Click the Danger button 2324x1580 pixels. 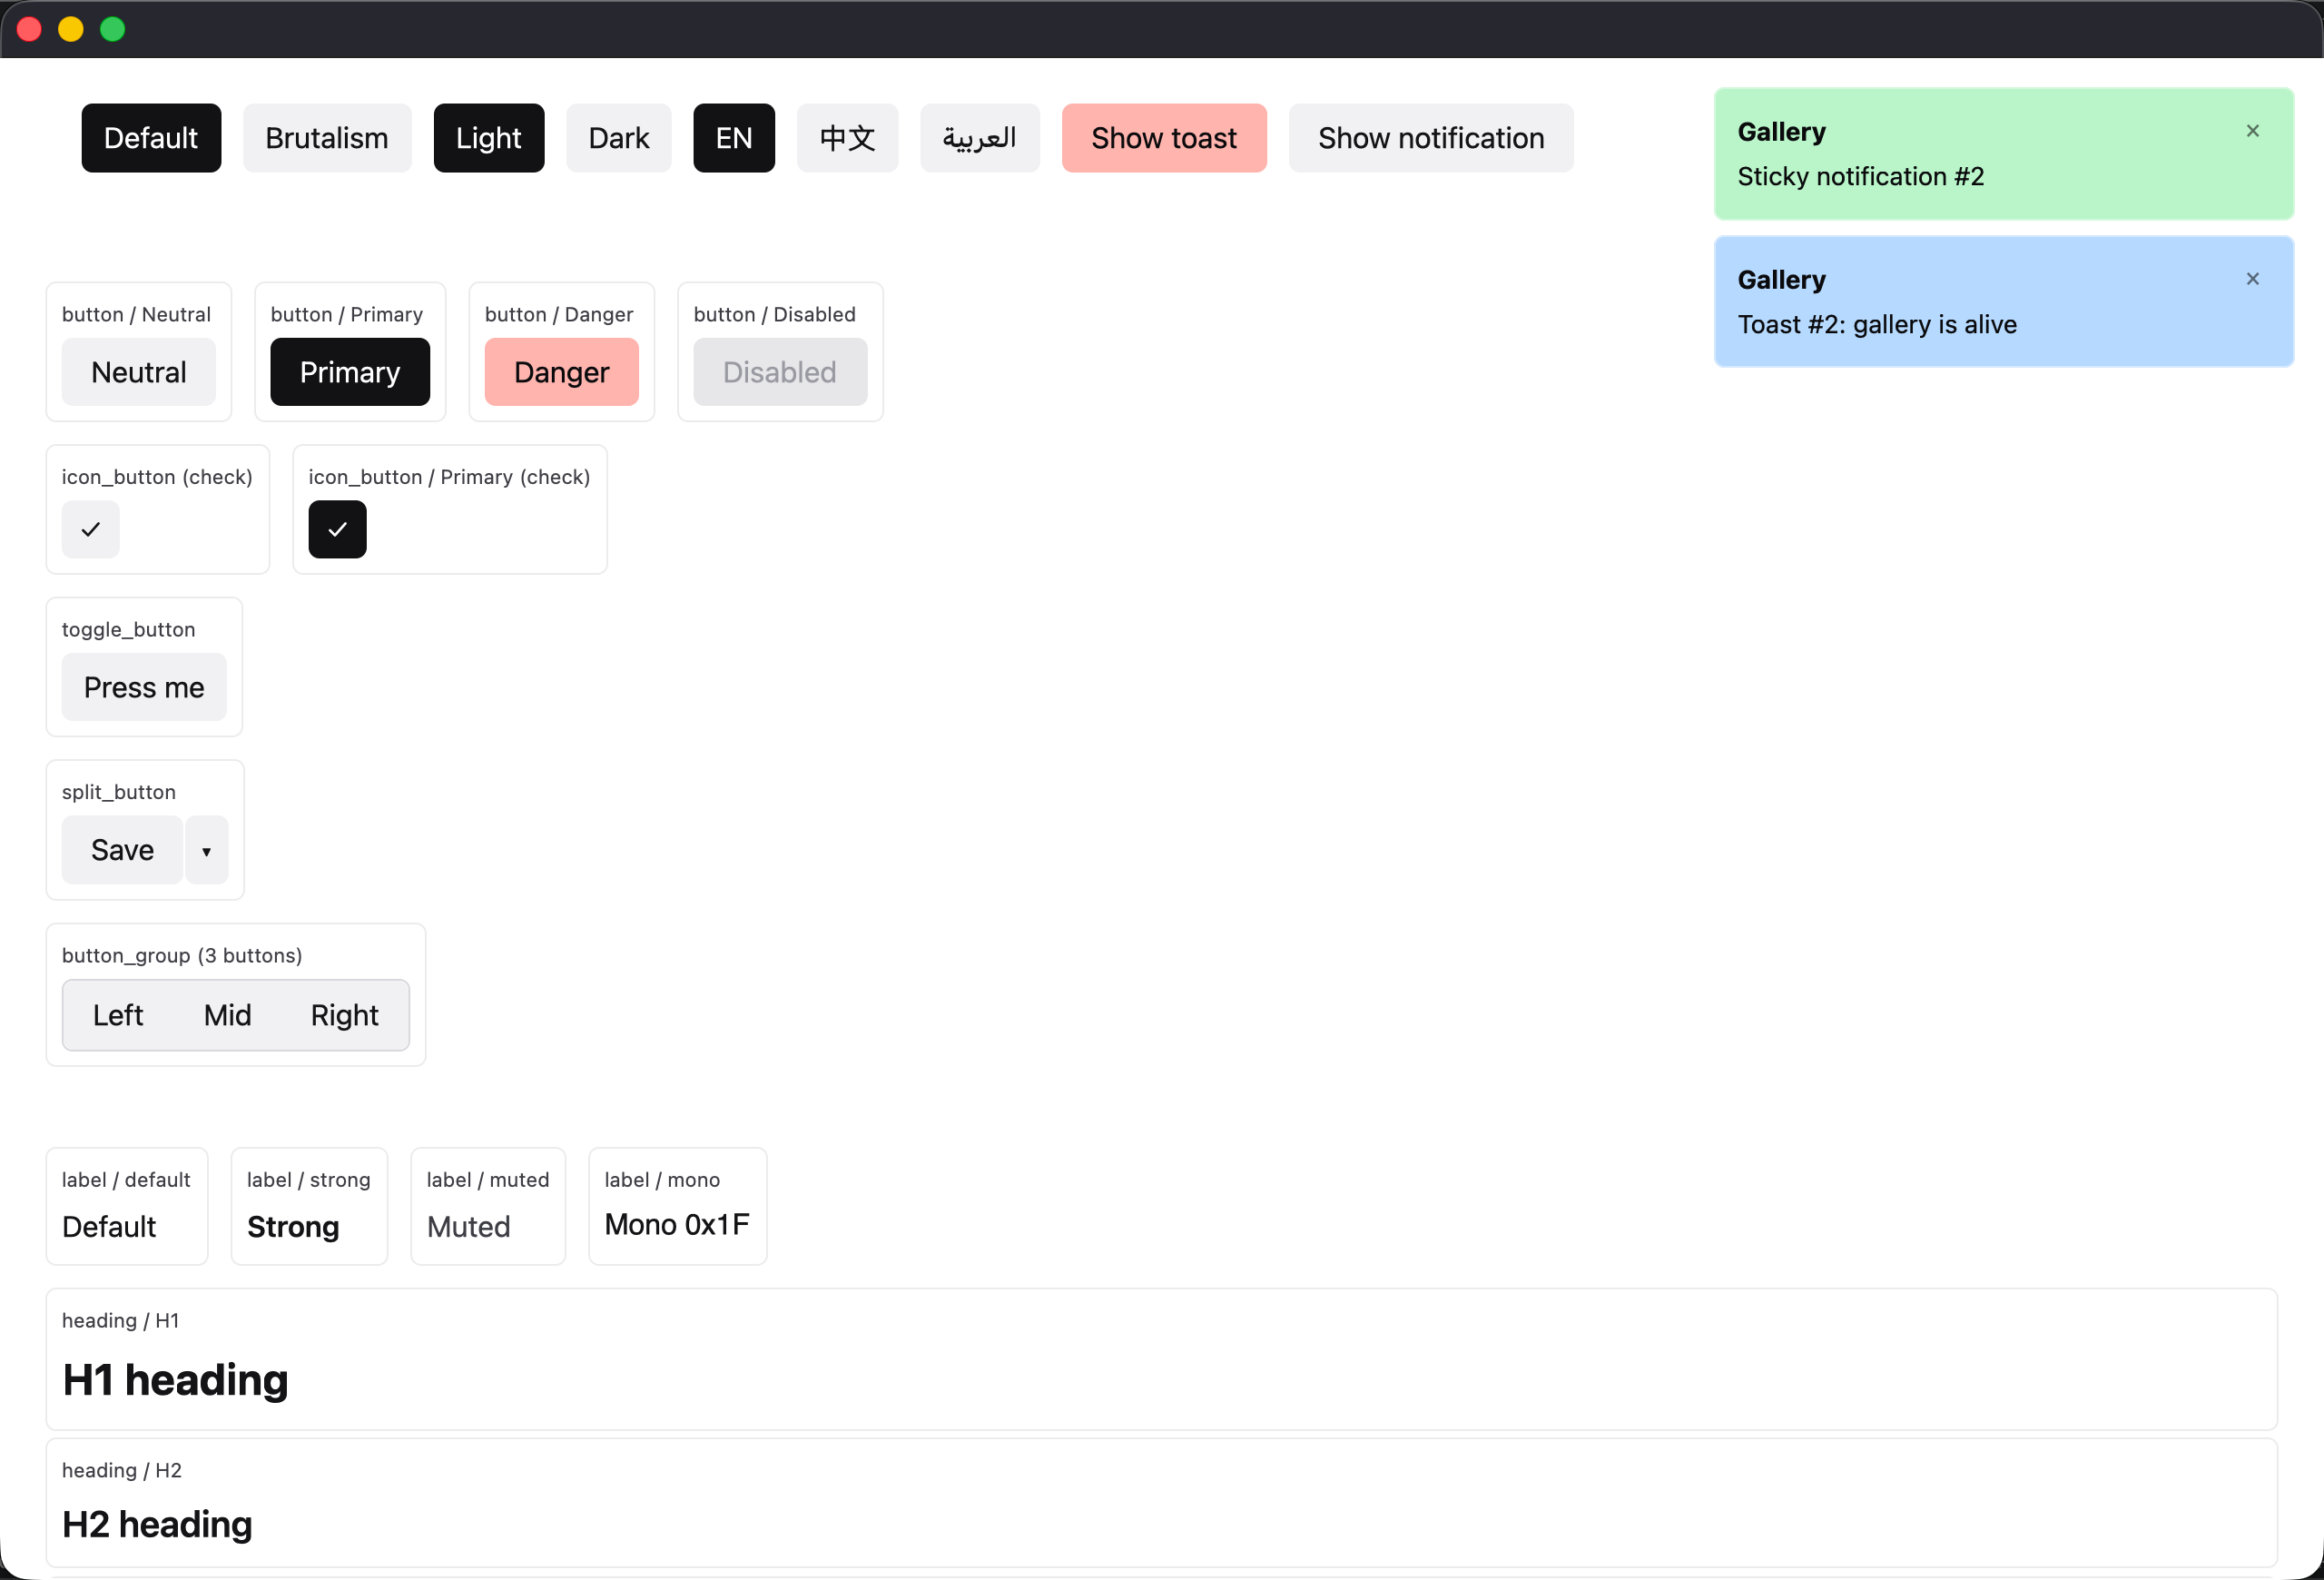coord(562,372)
